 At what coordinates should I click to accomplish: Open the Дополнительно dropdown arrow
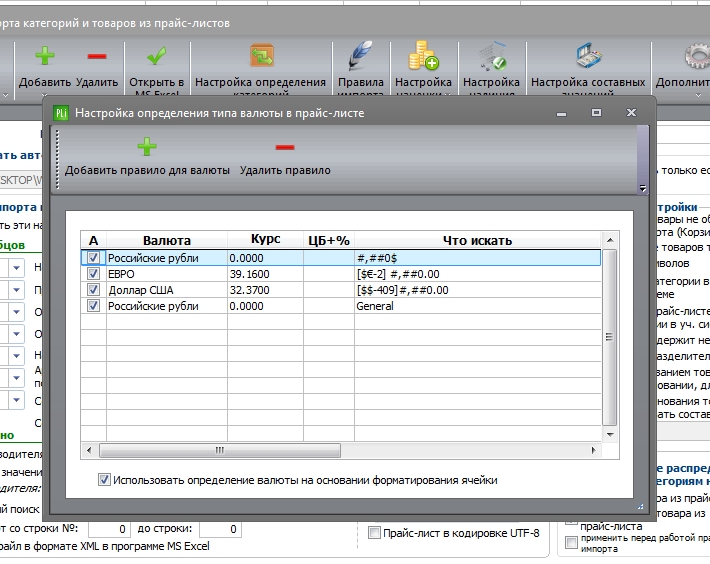(x=698, y=95)
